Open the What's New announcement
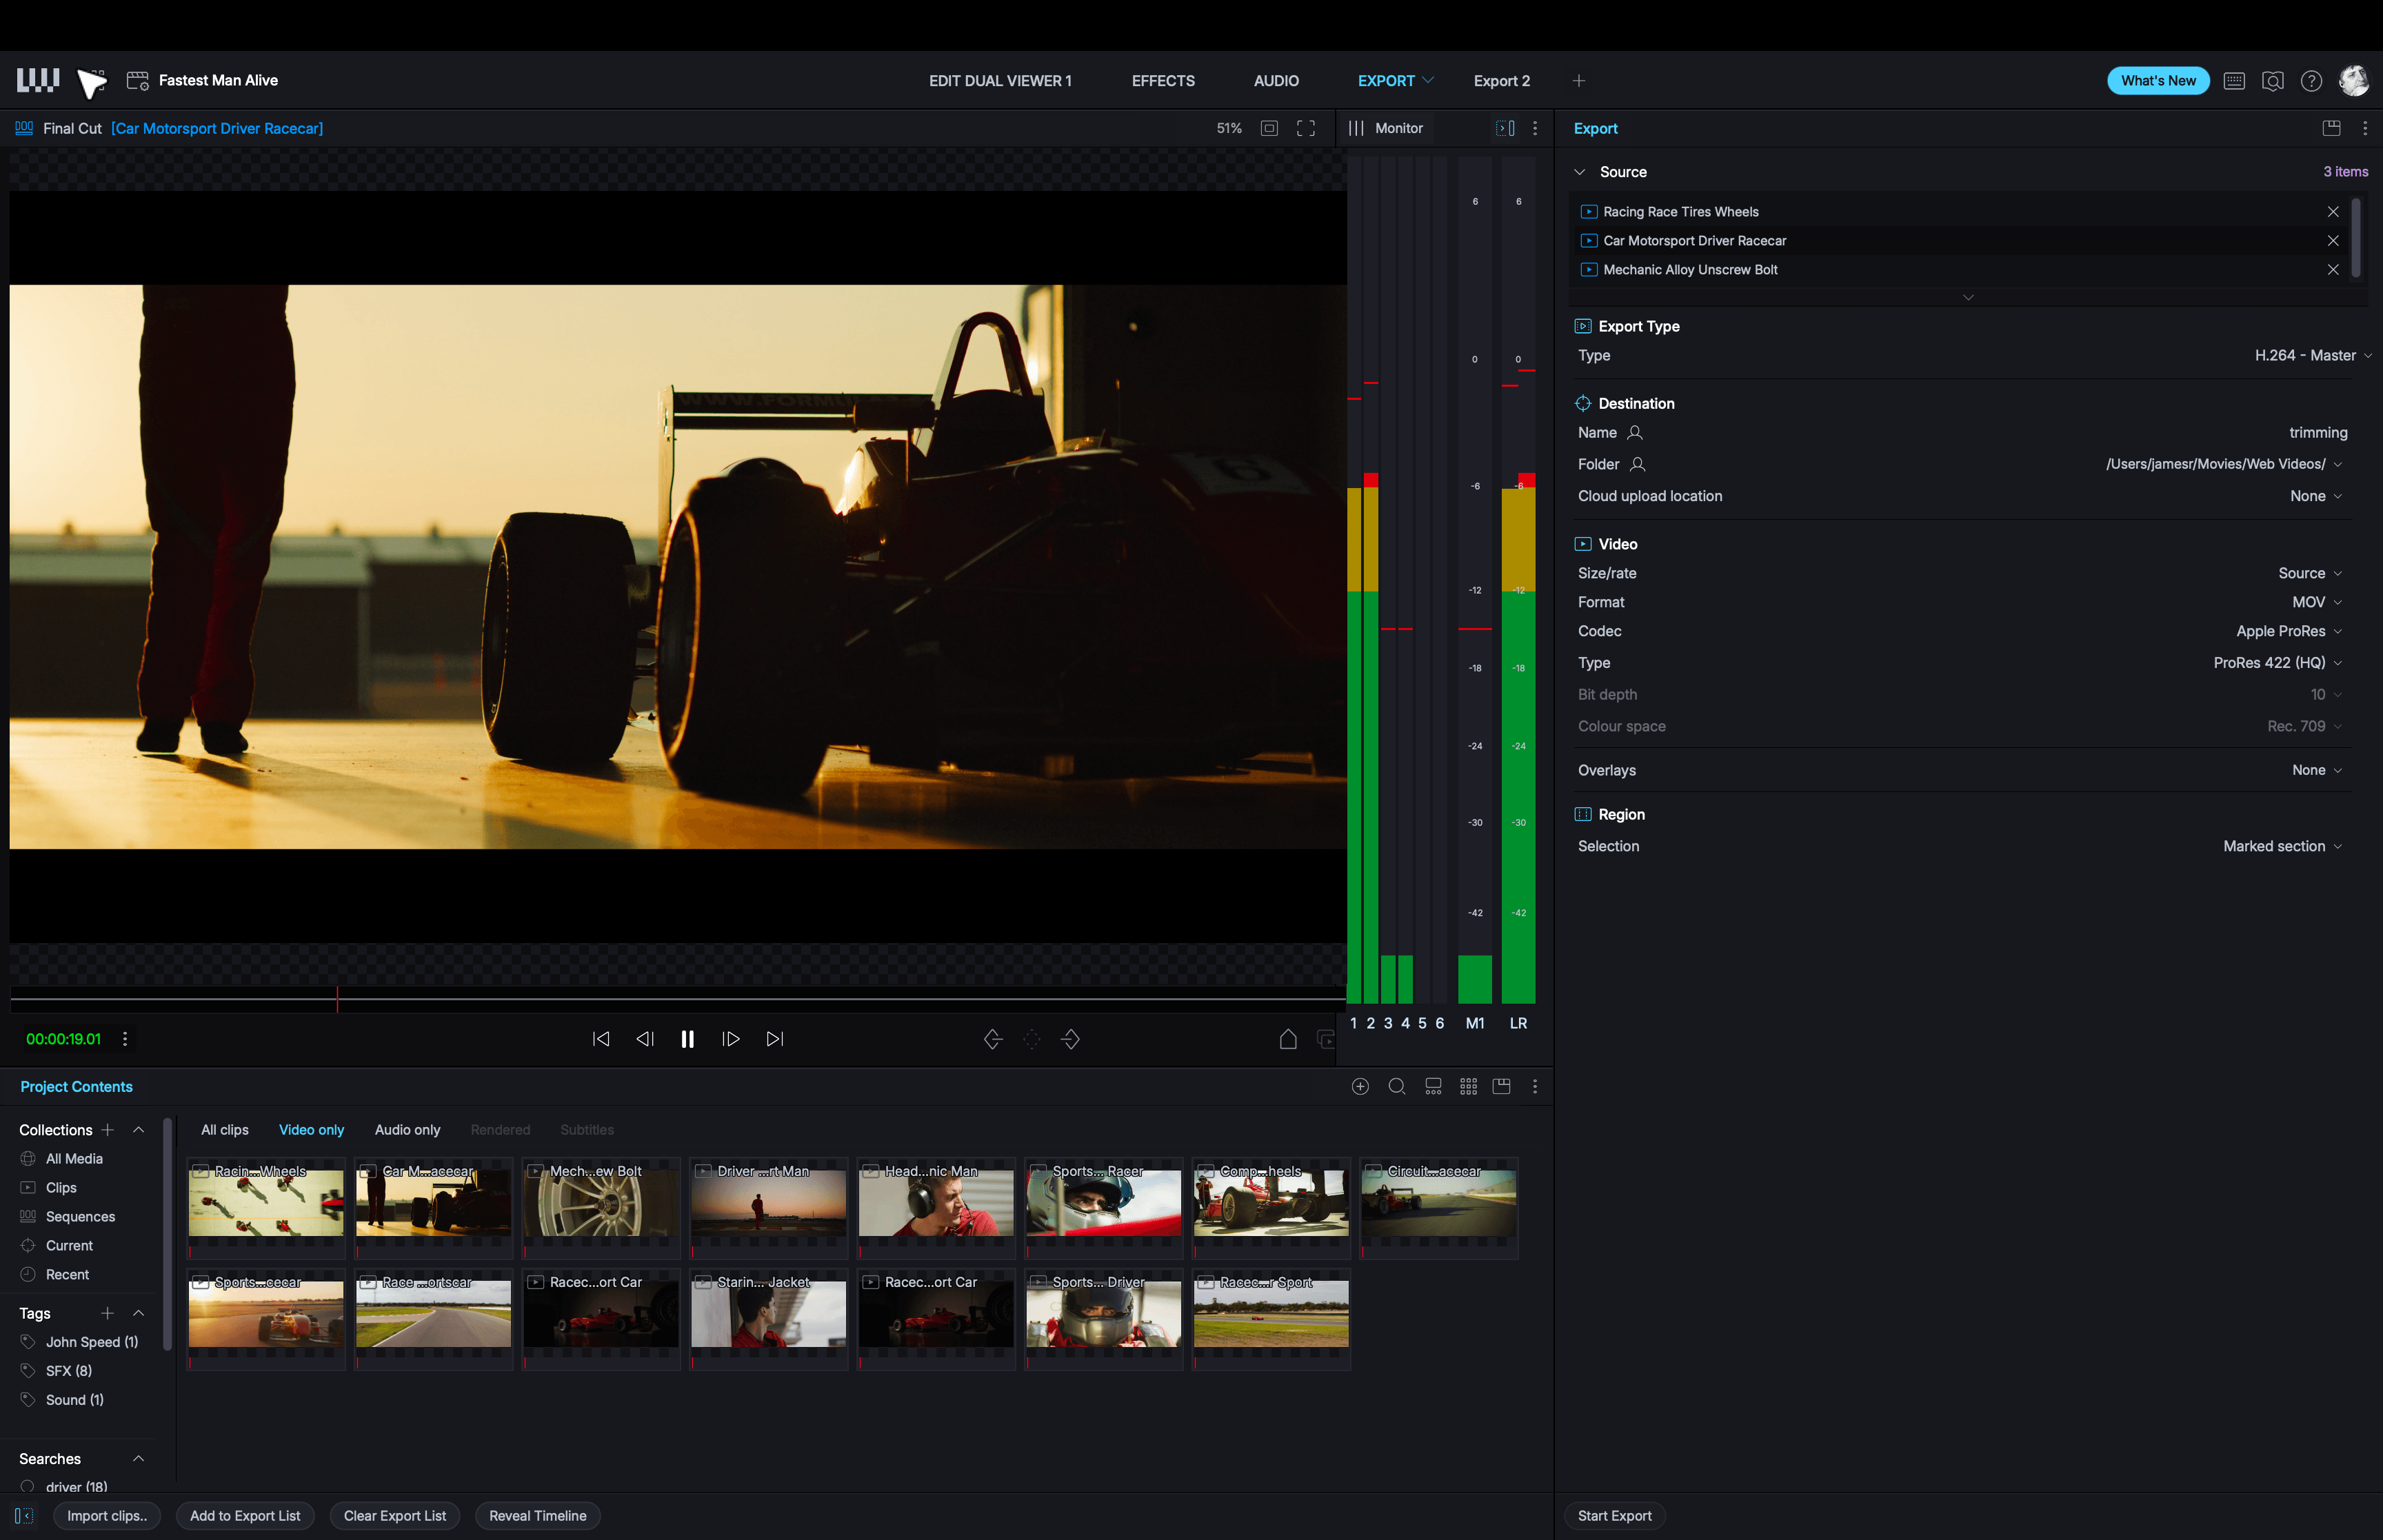The width and height of the screenshot is (2383, 1540). [2158, 81]
